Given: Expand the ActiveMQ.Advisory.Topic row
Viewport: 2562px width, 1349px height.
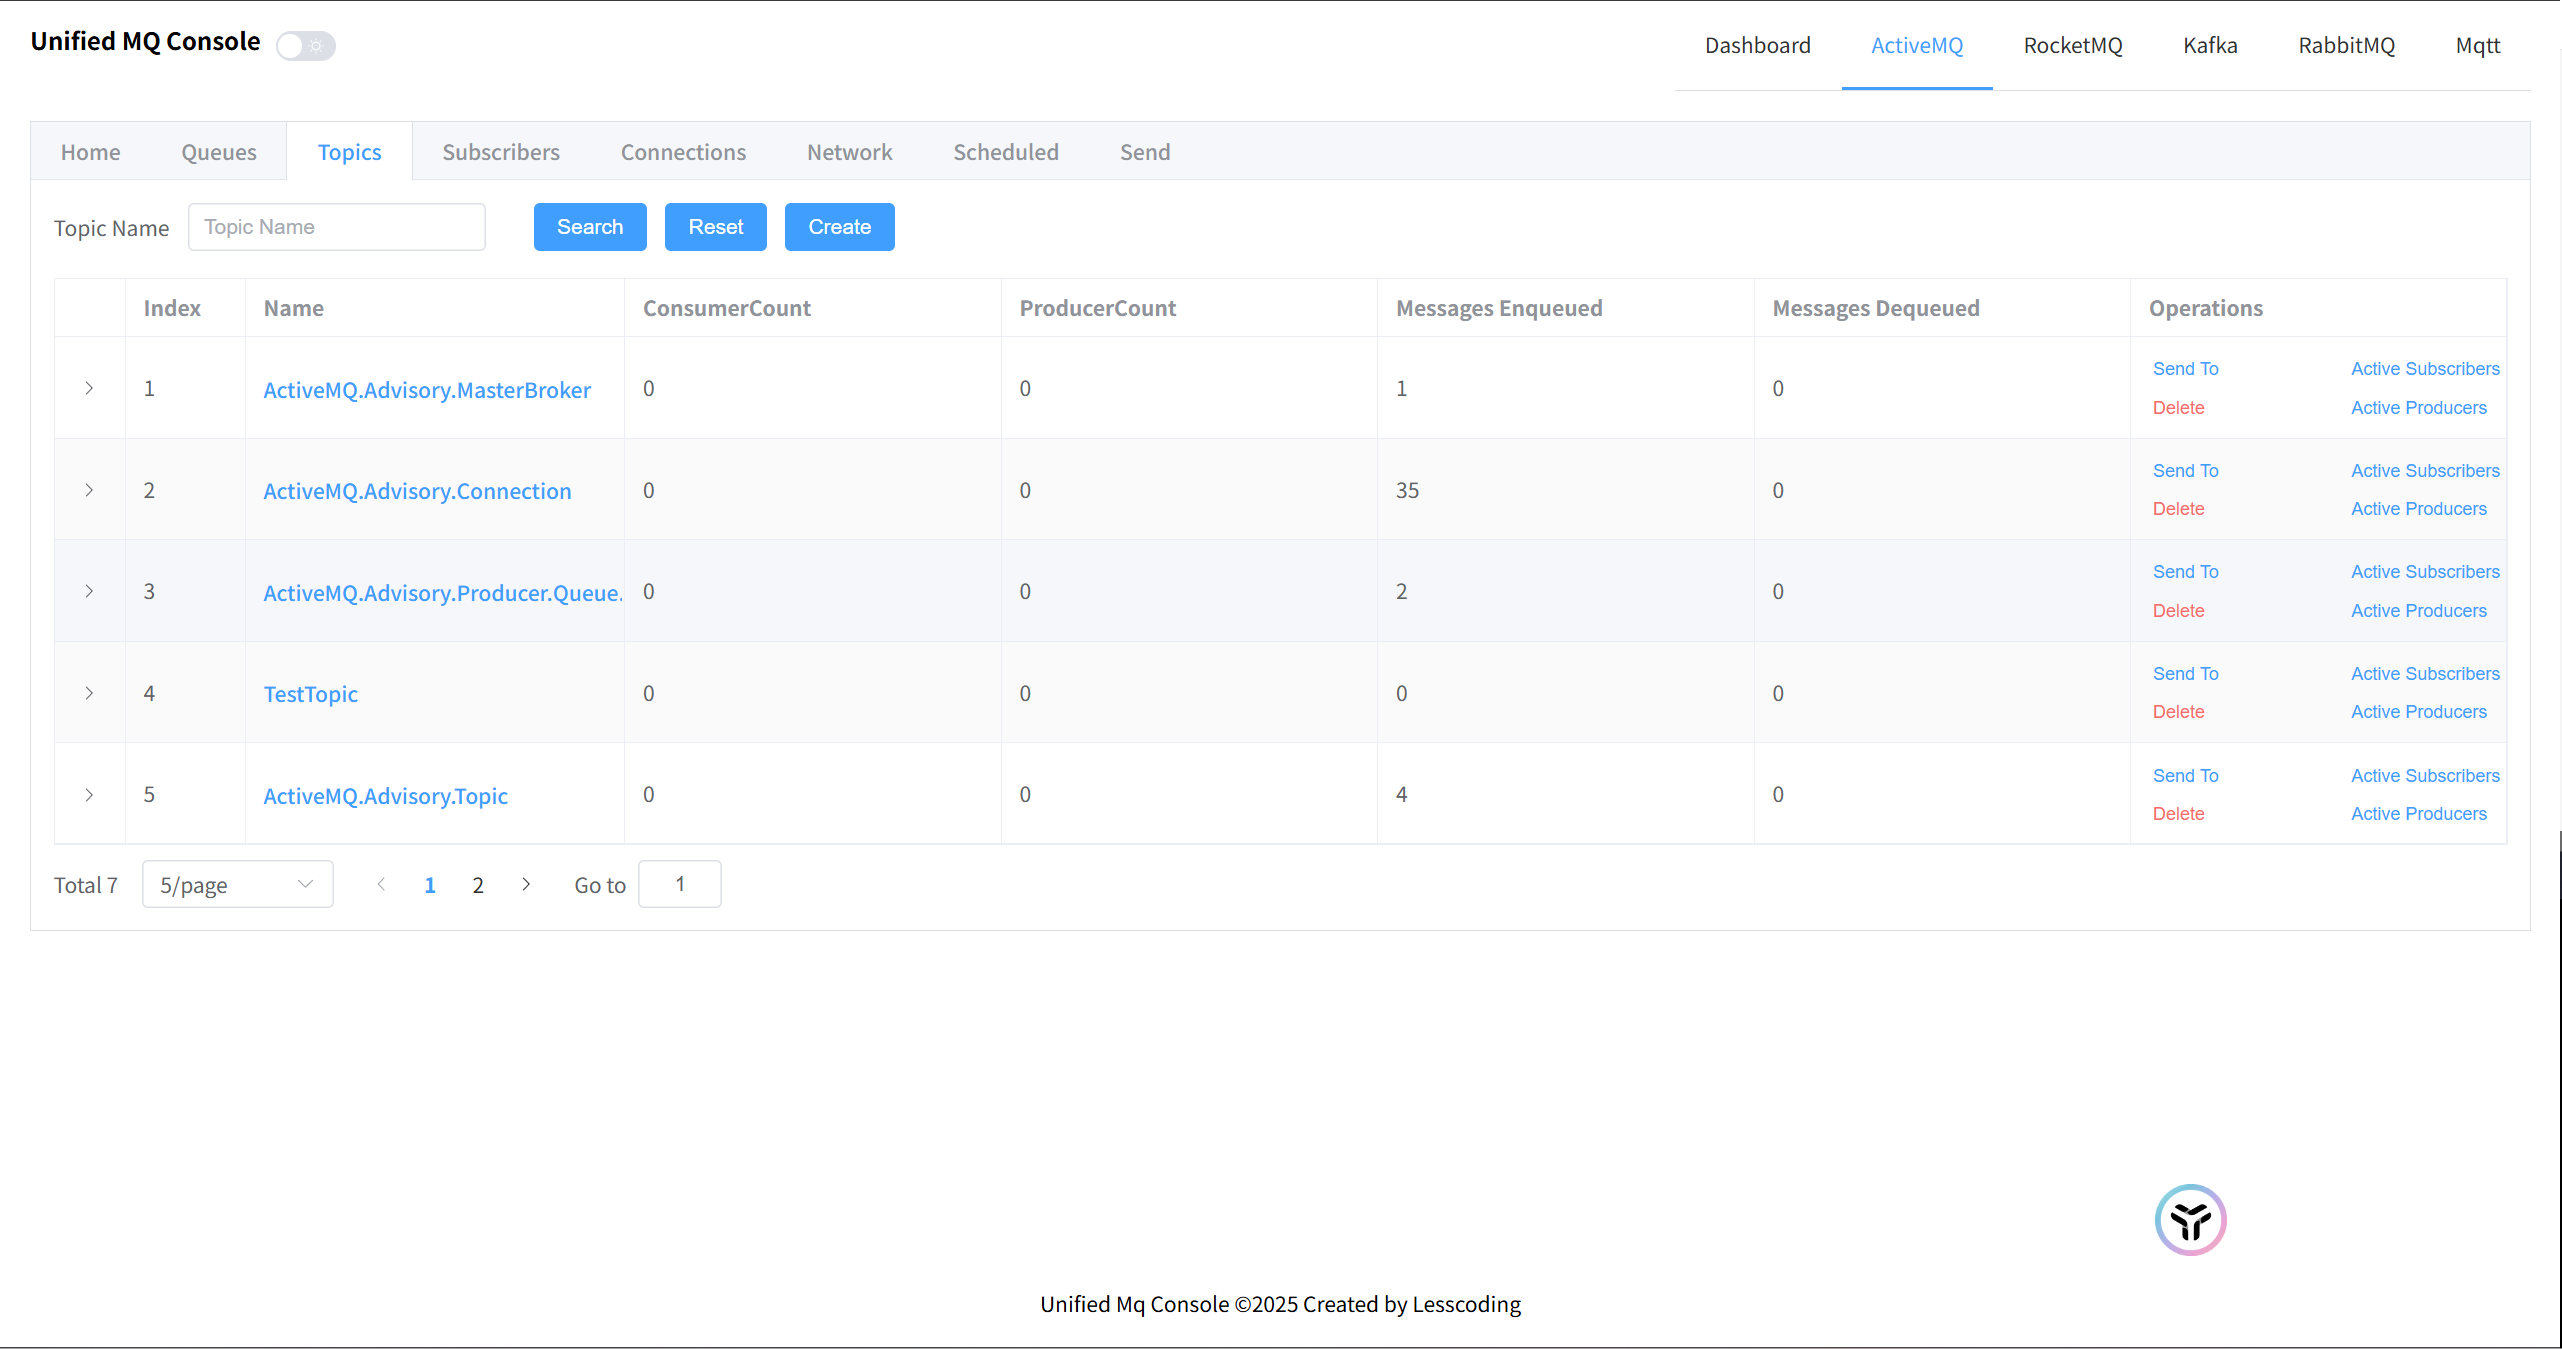Looking at the screenshot, I should pos(89,795).
